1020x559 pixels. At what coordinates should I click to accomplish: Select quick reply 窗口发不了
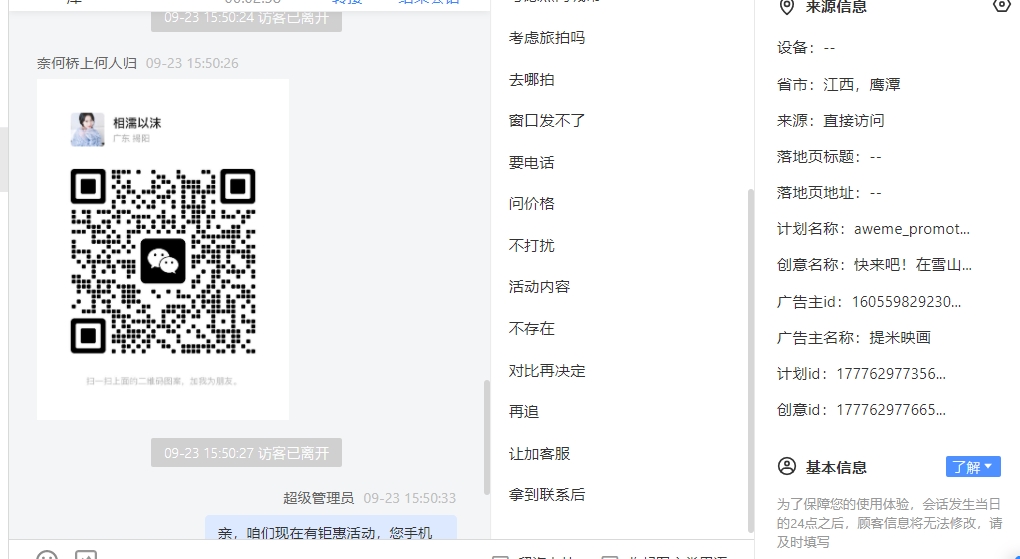(546, 120)
